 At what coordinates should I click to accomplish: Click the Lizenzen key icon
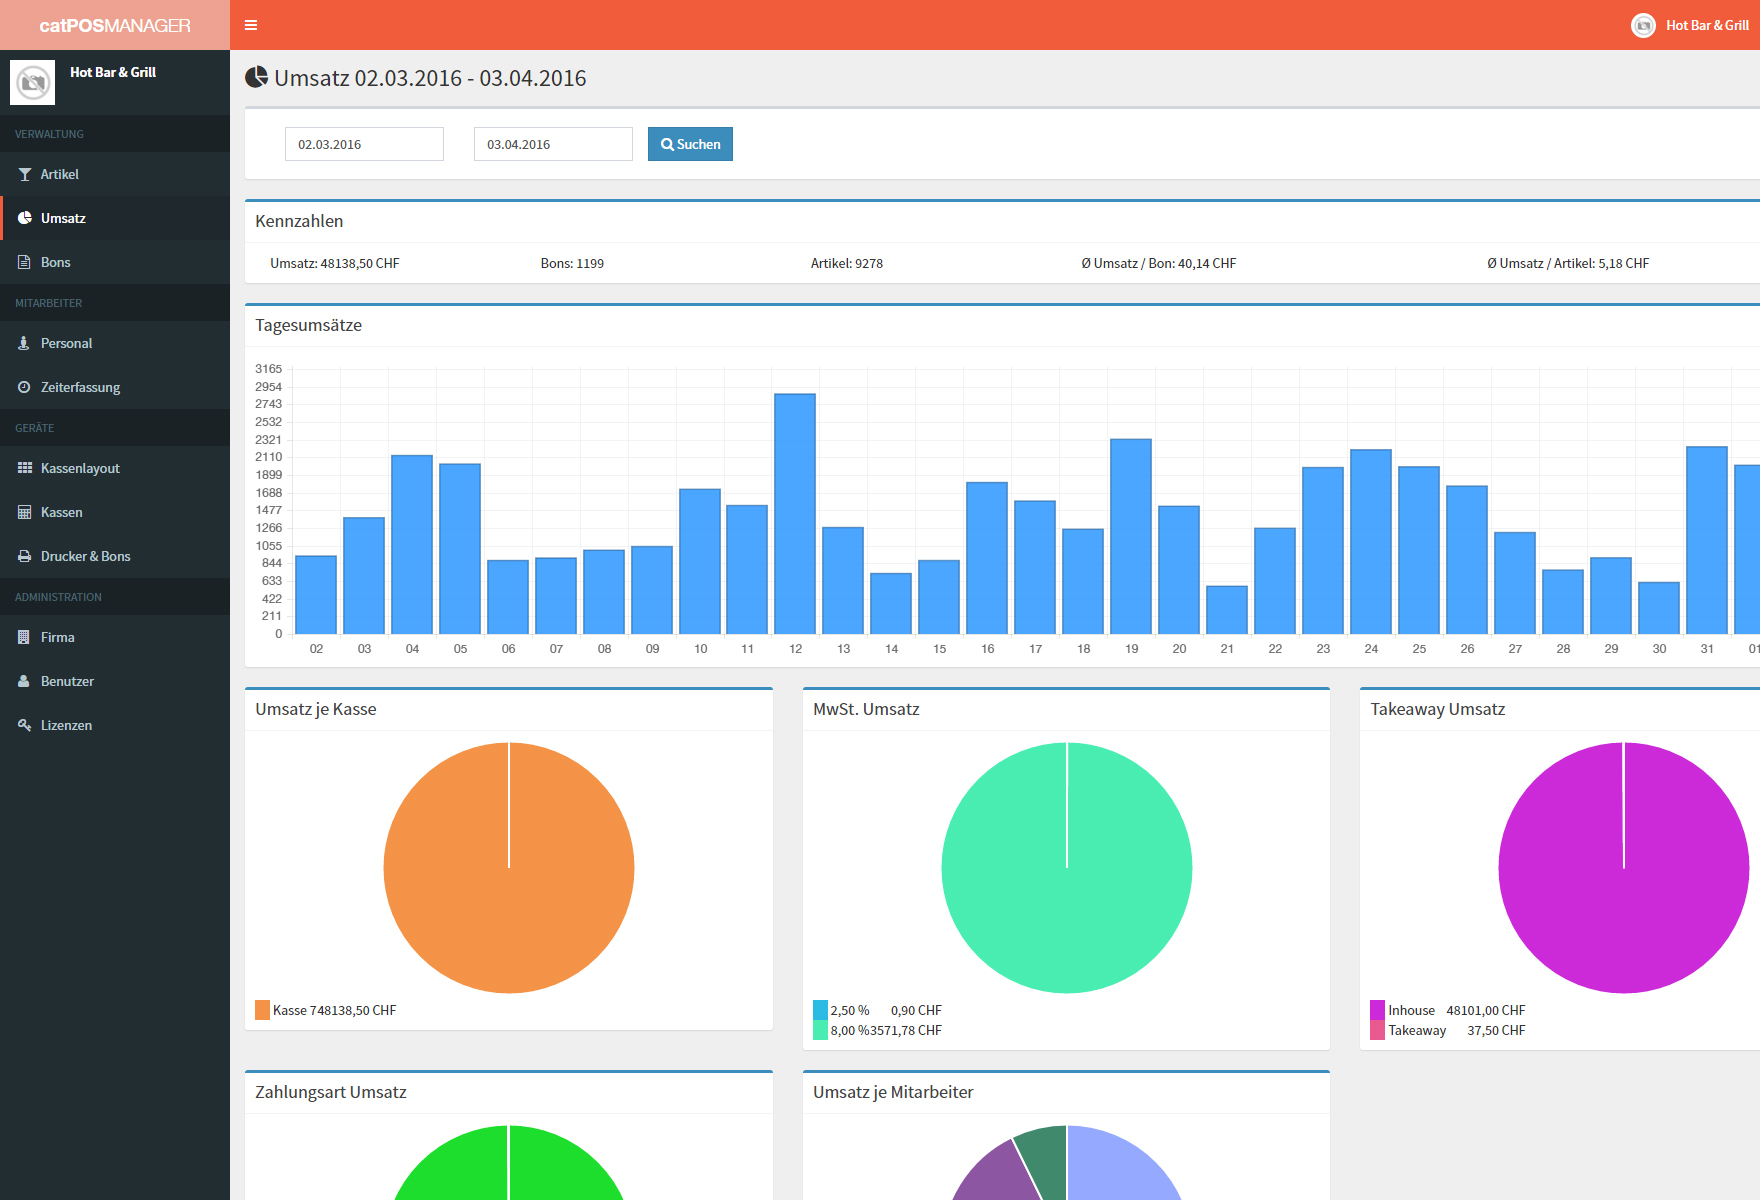(x=25, y=725)
